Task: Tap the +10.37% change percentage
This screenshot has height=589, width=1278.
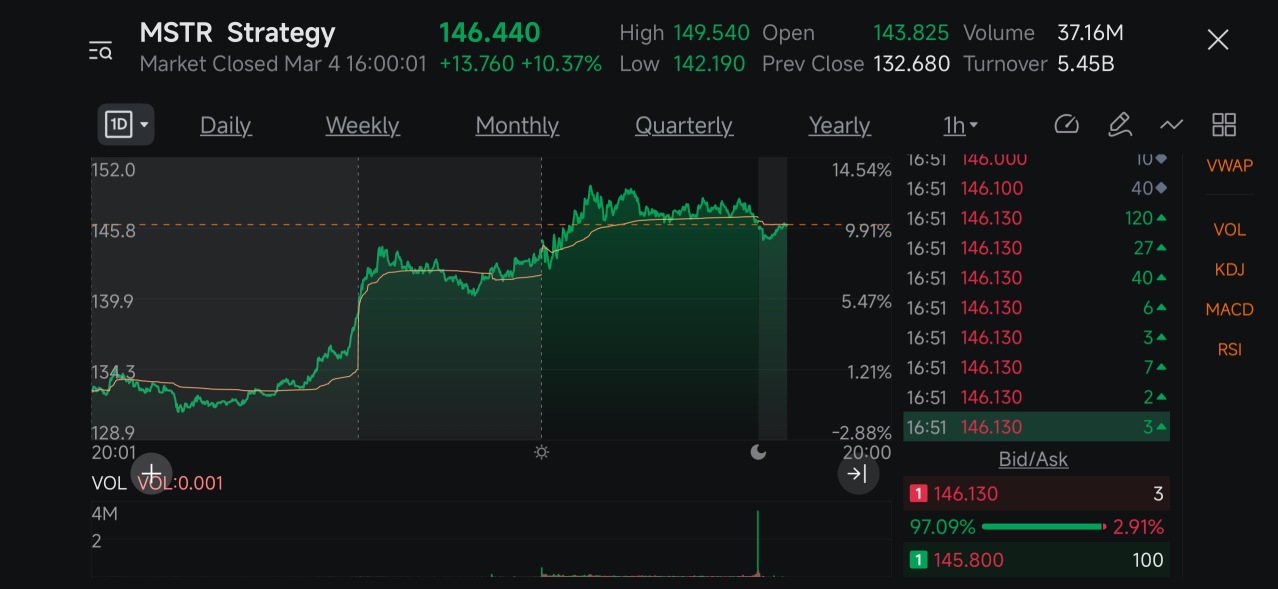Action: (x=561, y=64)
